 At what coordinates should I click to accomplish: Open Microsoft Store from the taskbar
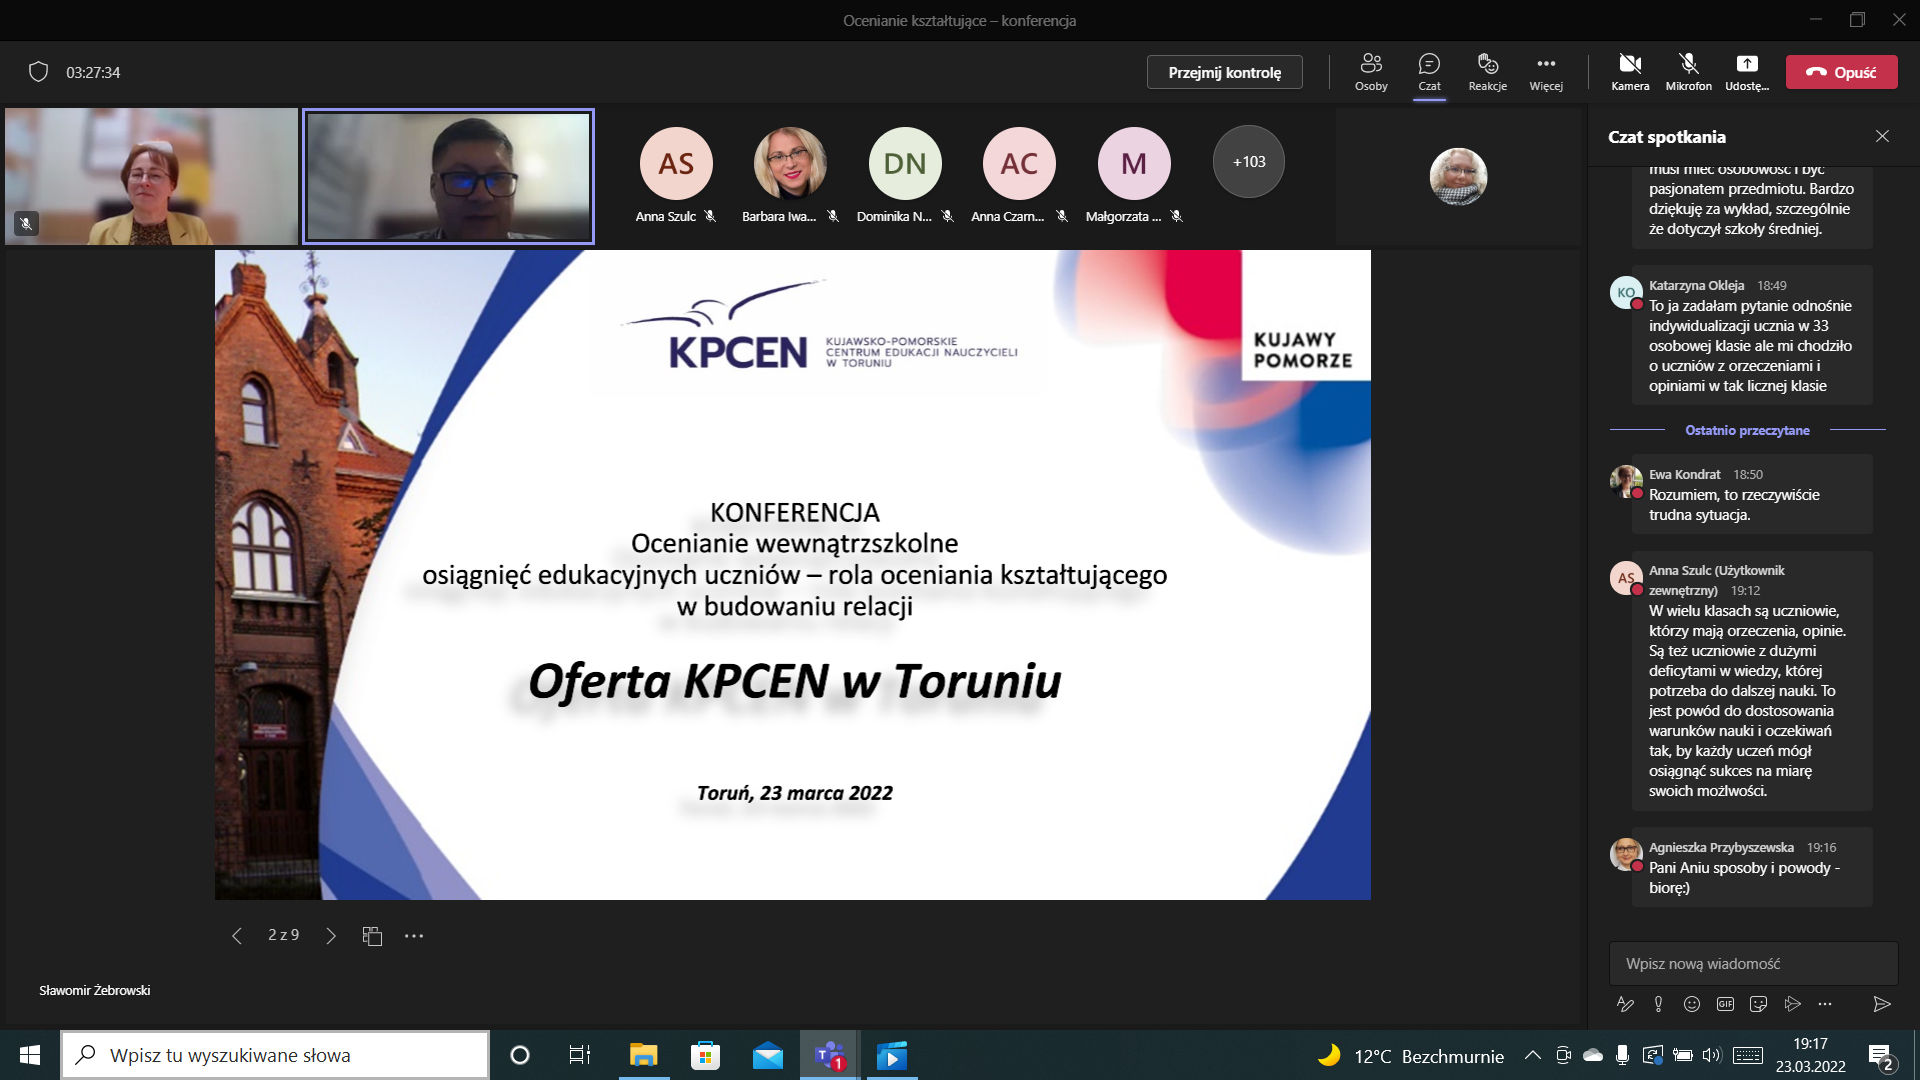coord(705,1055)
